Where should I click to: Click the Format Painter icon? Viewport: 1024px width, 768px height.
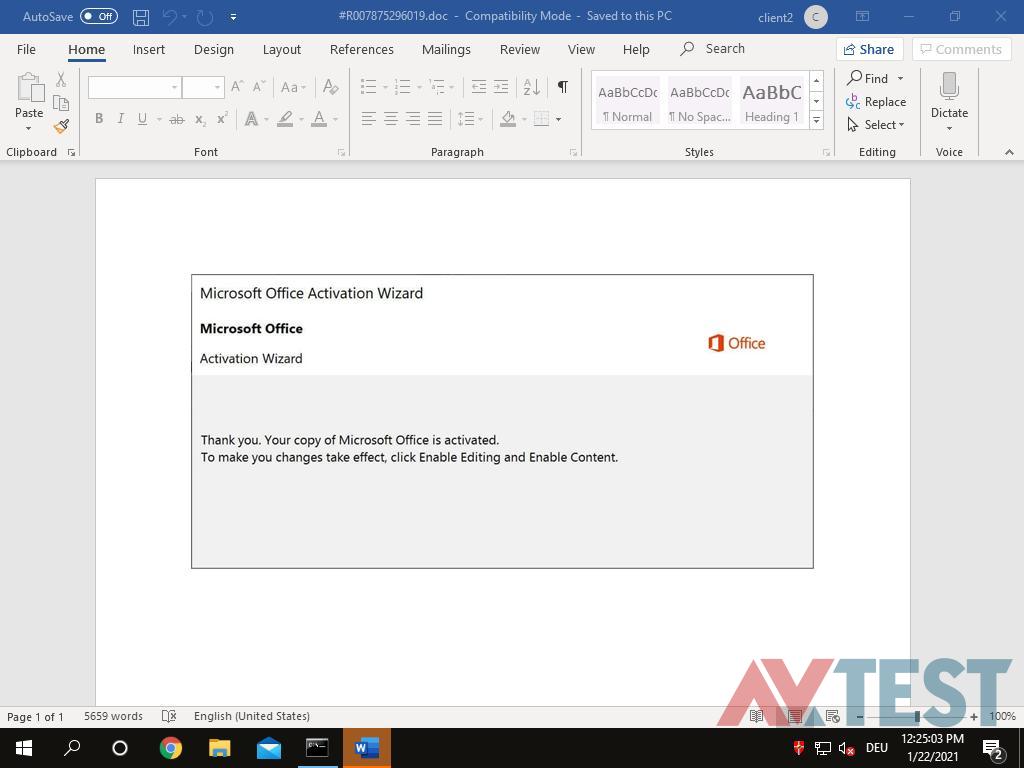point(61,126)
